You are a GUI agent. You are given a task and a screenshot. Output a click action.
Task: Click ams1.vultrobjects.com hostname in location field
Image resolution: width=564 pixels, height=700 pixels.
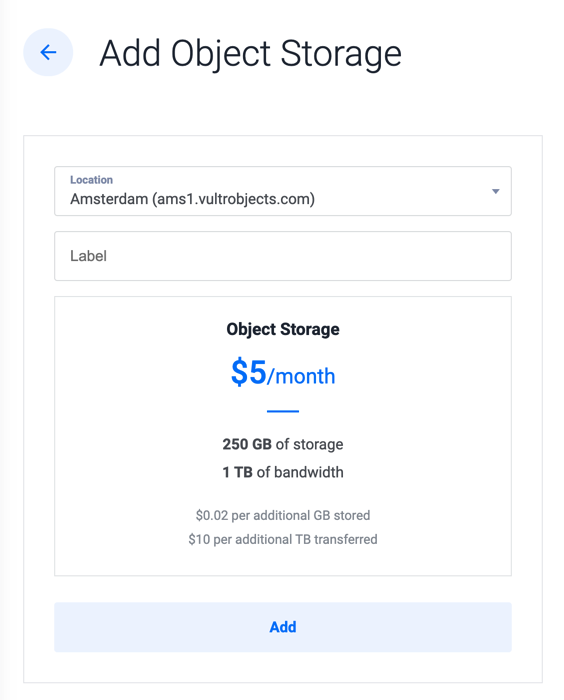234,199
